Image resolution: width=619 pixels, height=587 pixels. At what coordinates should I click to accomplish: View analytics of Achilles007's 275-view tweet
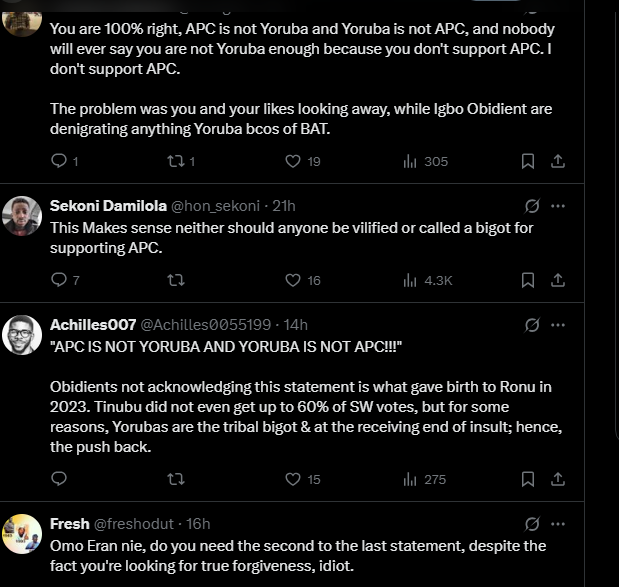424,479
